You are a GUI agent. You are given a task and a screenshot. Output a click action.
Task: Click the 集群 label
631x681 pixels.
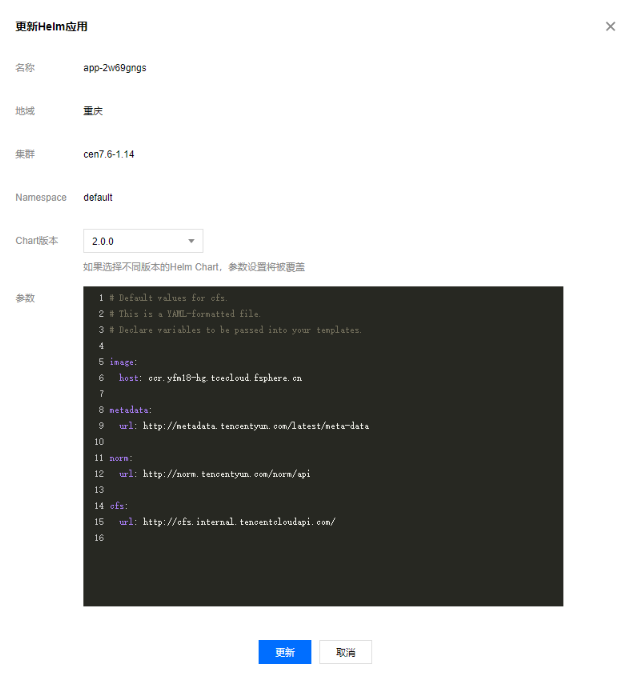[25, 154]
